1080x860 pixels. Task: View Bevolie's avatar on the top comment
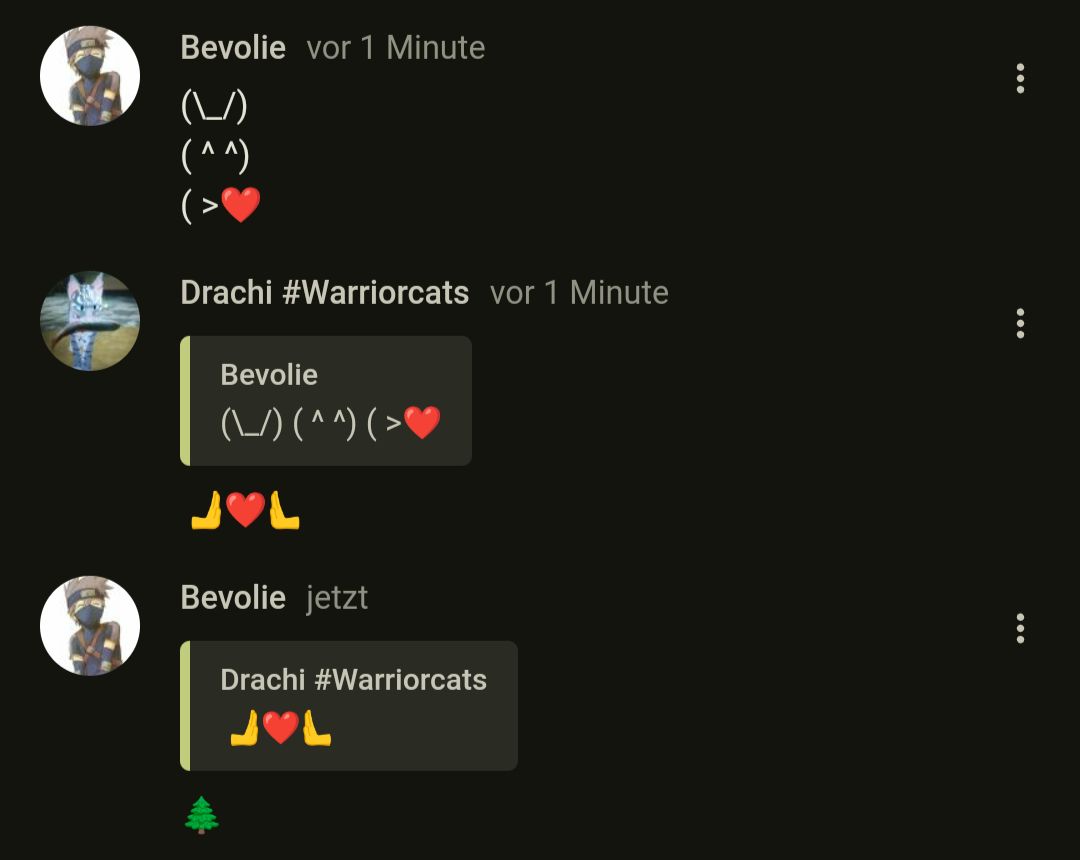click(90, 76)
